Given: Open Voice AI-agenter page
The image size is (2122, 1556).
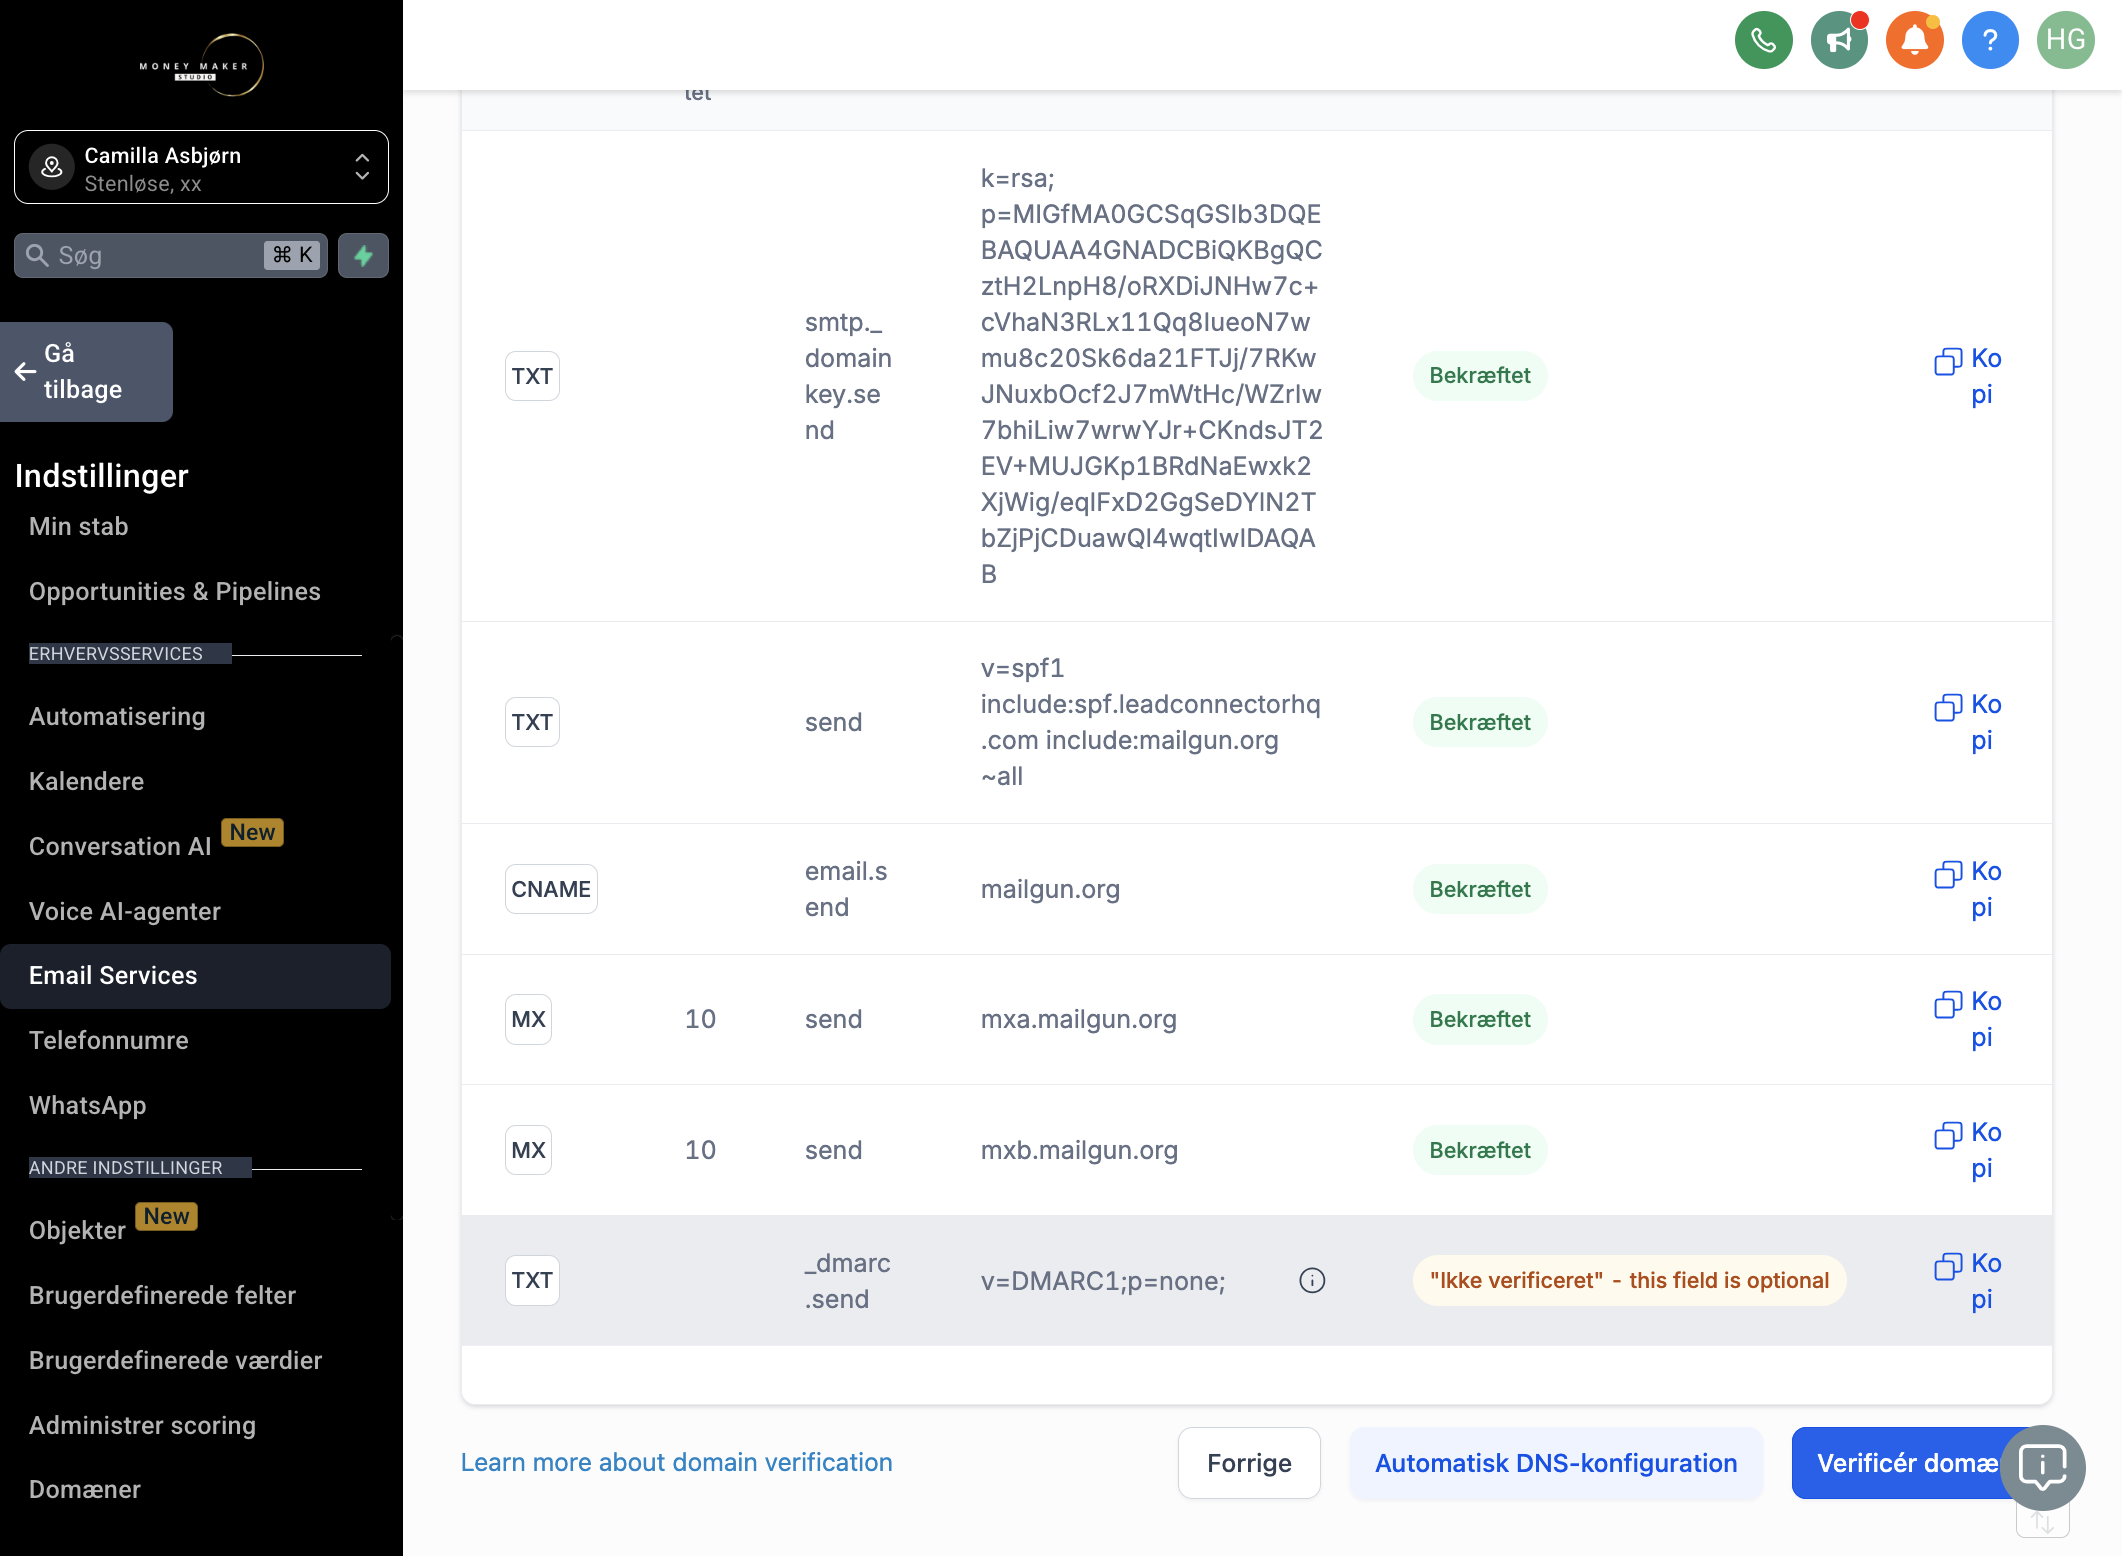Looking at the screenshot, I should pos(125,911).
